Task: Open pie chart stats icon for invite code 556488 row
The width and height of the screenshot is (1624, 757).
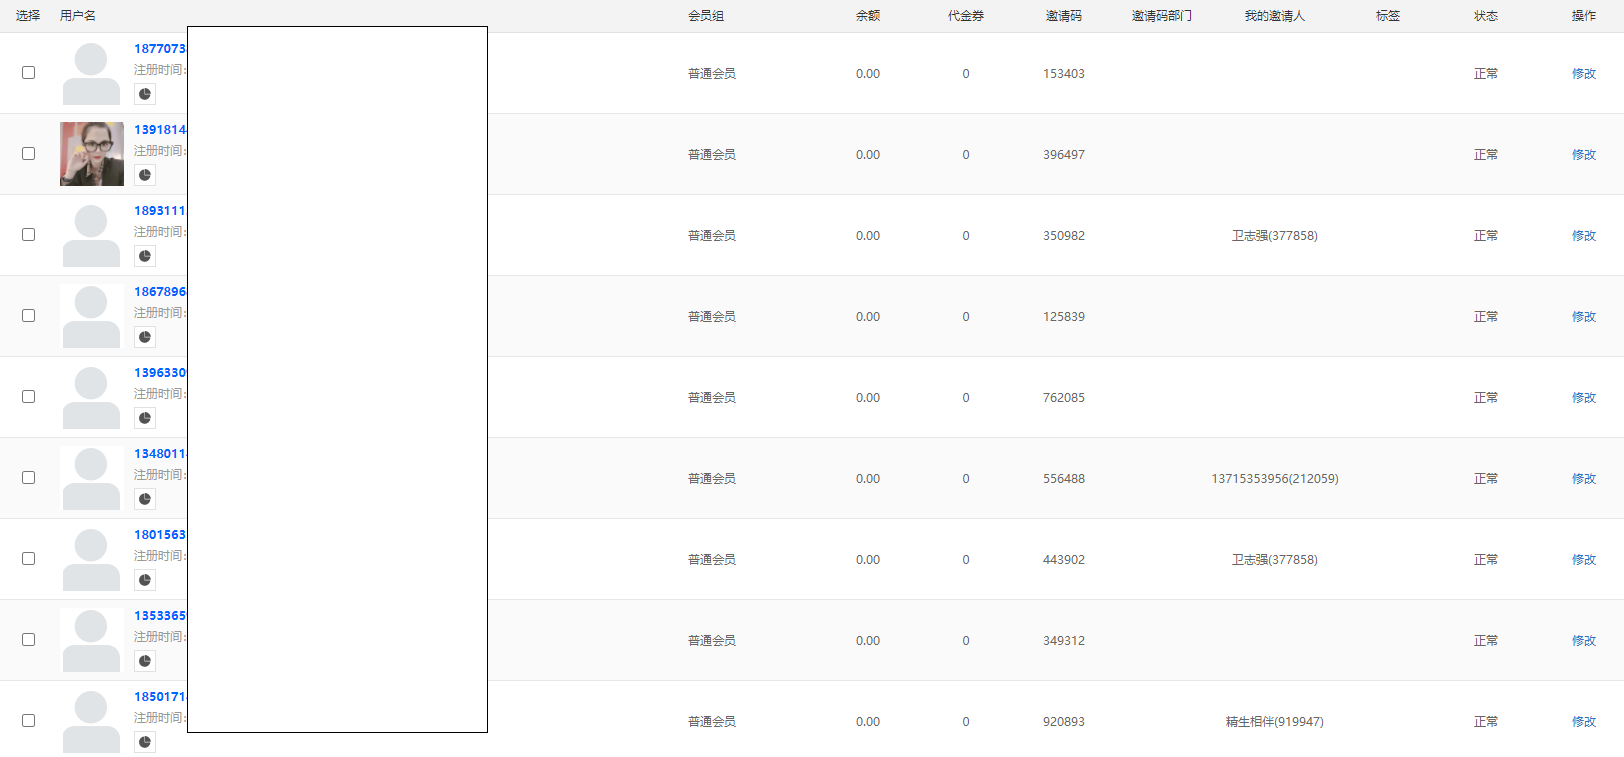Action: click(145, 499)
